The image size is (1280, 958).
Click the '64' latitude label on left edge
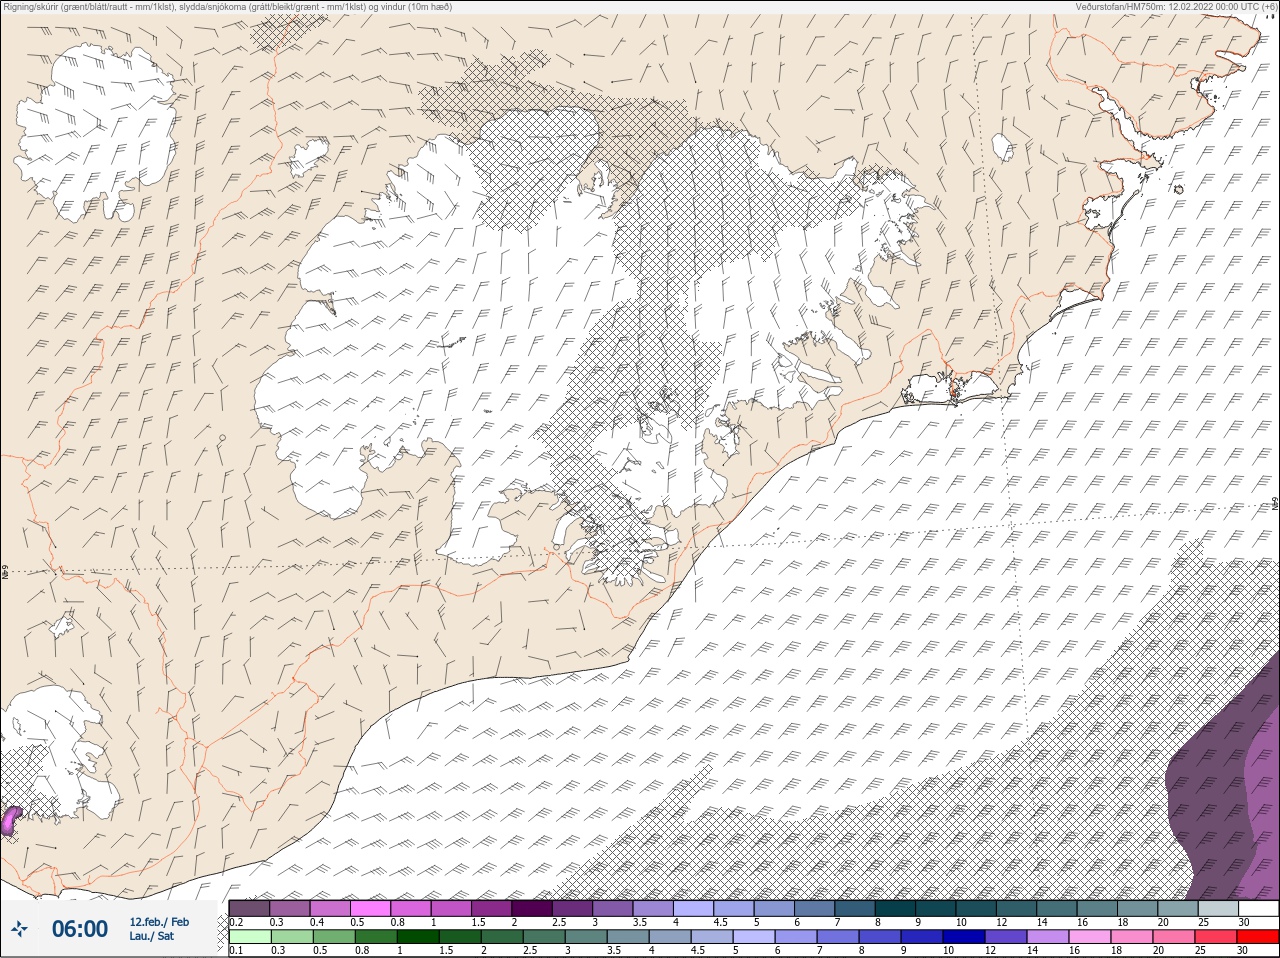click(x=5, y=574)
